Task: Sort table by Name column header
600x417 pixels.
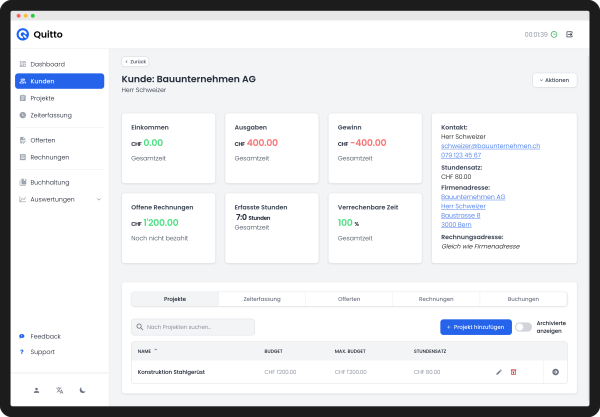Action: click(146, 351)
